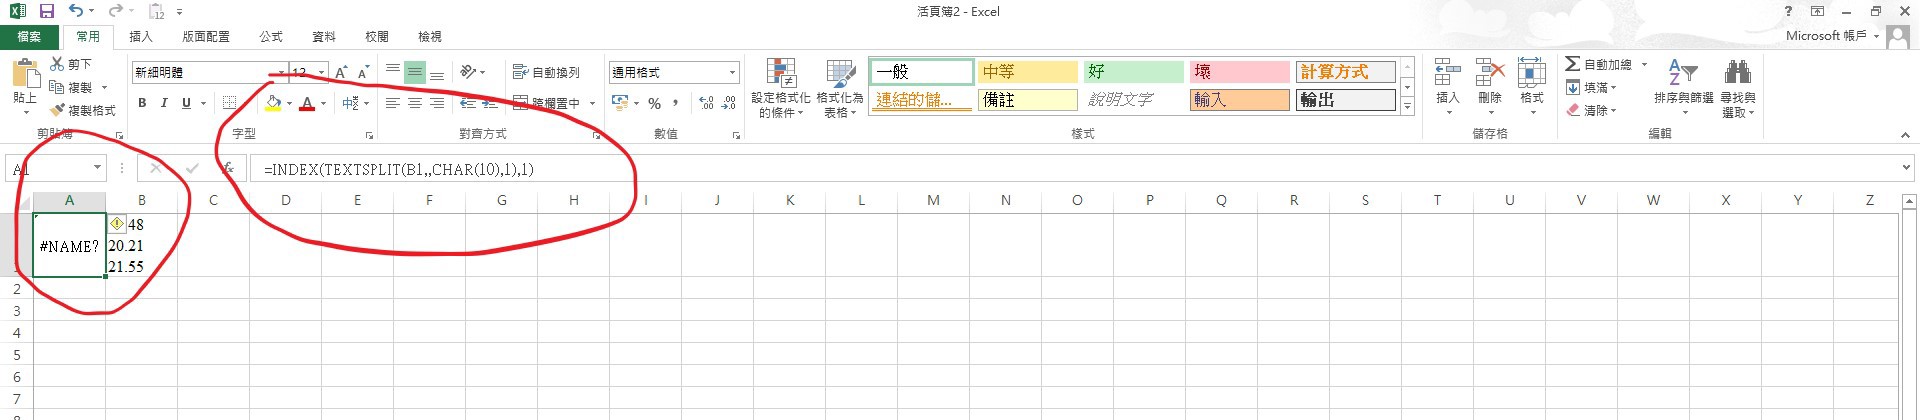Click 自動加總 AutoSum sigma
The height and width of the screenshot is (420, 1920).
(1573, 64)
